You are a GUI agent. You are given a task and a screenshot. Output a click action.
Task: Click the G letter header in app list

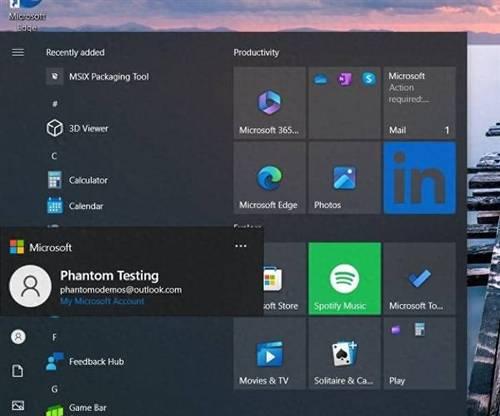coord(54,389)
